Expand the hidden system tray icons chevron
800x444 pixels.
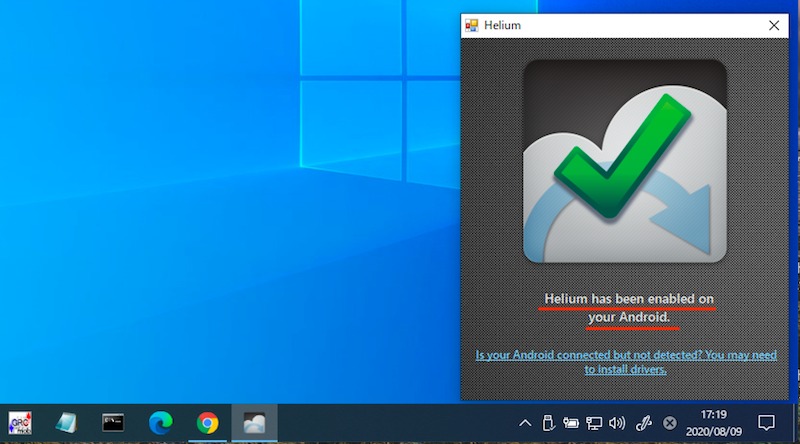pyautogui.click(x=525, y=422)
